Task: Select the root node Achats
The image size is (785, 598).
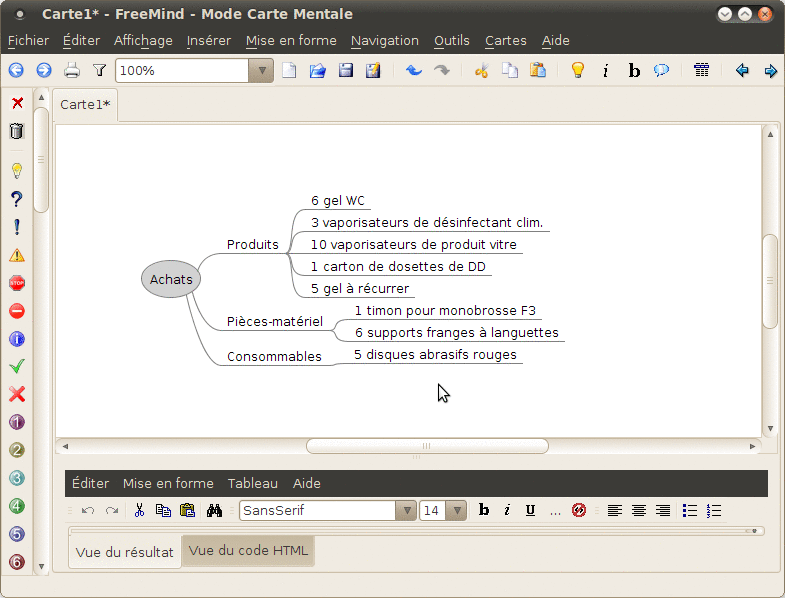Action: pyautogui.click(x=171, y=279)
